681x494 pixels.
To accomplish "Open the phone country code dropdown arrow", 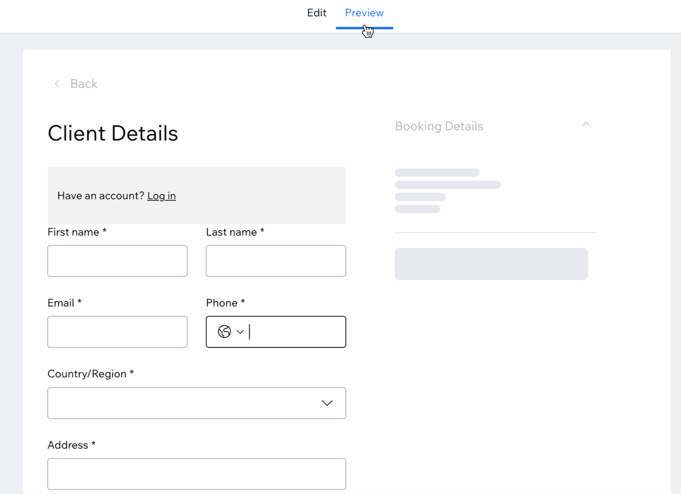I will [x=240, y=332].
